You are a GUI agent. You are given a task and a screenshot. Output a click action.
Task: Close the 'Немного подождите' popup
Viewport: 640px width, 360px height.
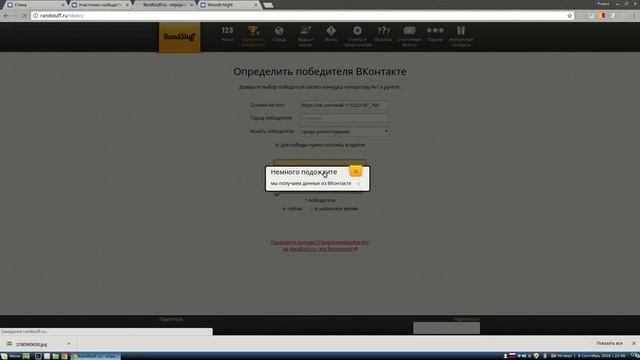point(356,171)
